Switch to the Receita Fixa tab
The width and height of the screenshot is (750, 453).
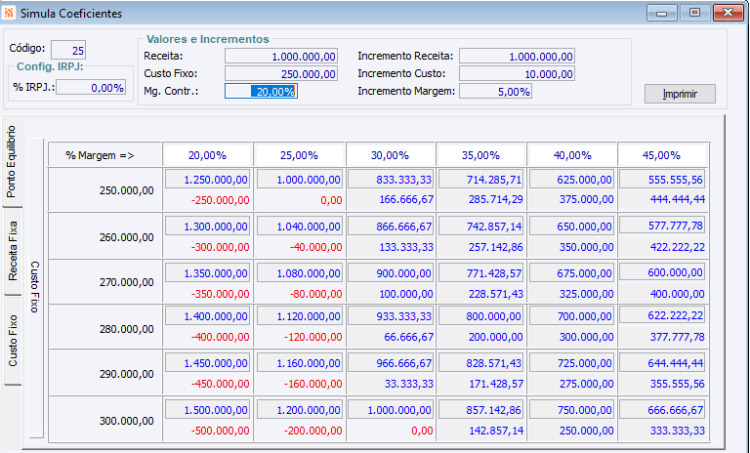[12, 251]
